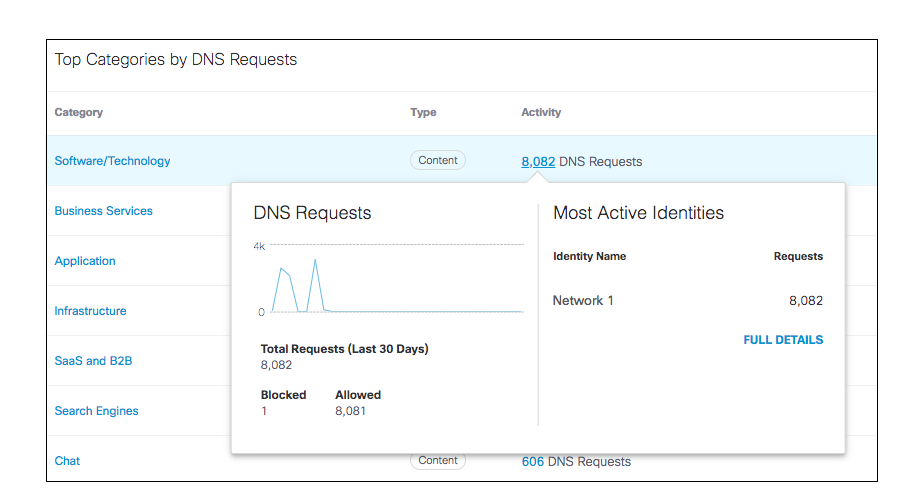Image resolution: width=899 pixels, height=499 pixels.
Task: Open the Application category link
Action: click(85, 261)
